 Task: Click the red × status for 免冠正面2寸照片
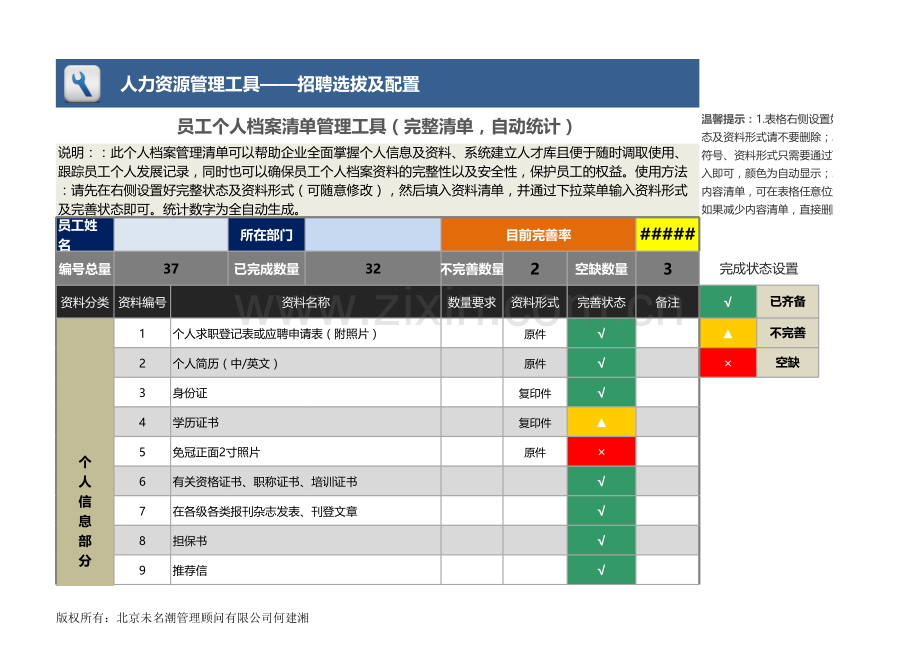[600, 452]
